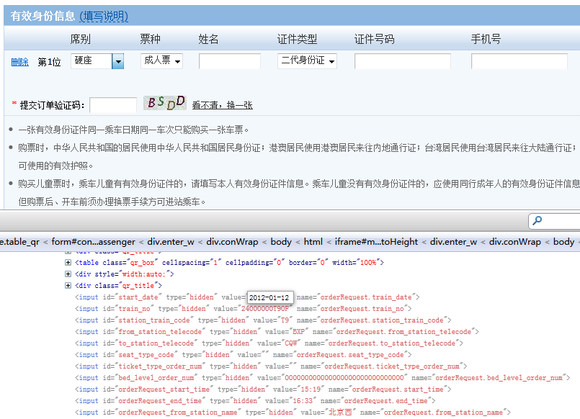Click the BSDD captcha image
Image resolution: width=580 pixels, height=419 pixels.
pos(165,103)
